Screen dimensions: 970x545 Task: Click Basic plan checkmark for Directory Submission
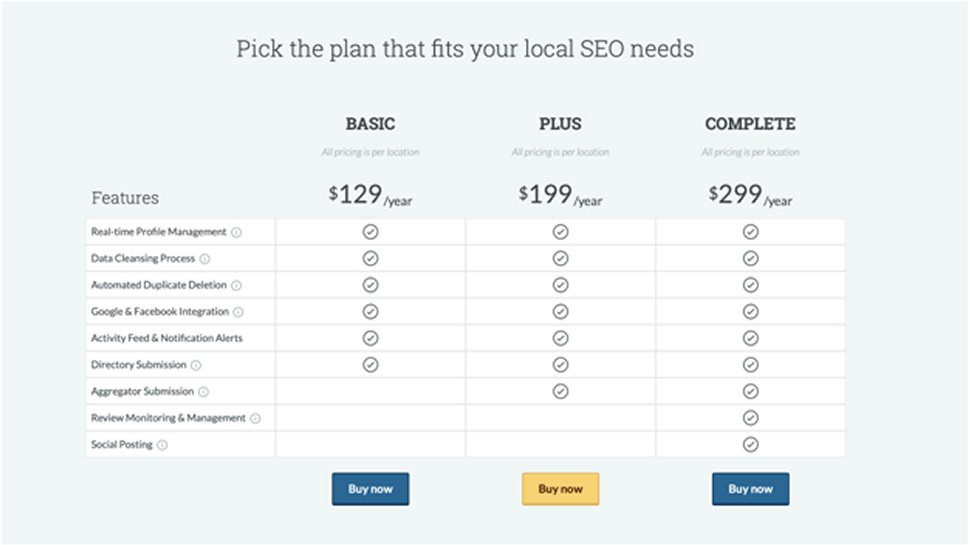[371, 365]
